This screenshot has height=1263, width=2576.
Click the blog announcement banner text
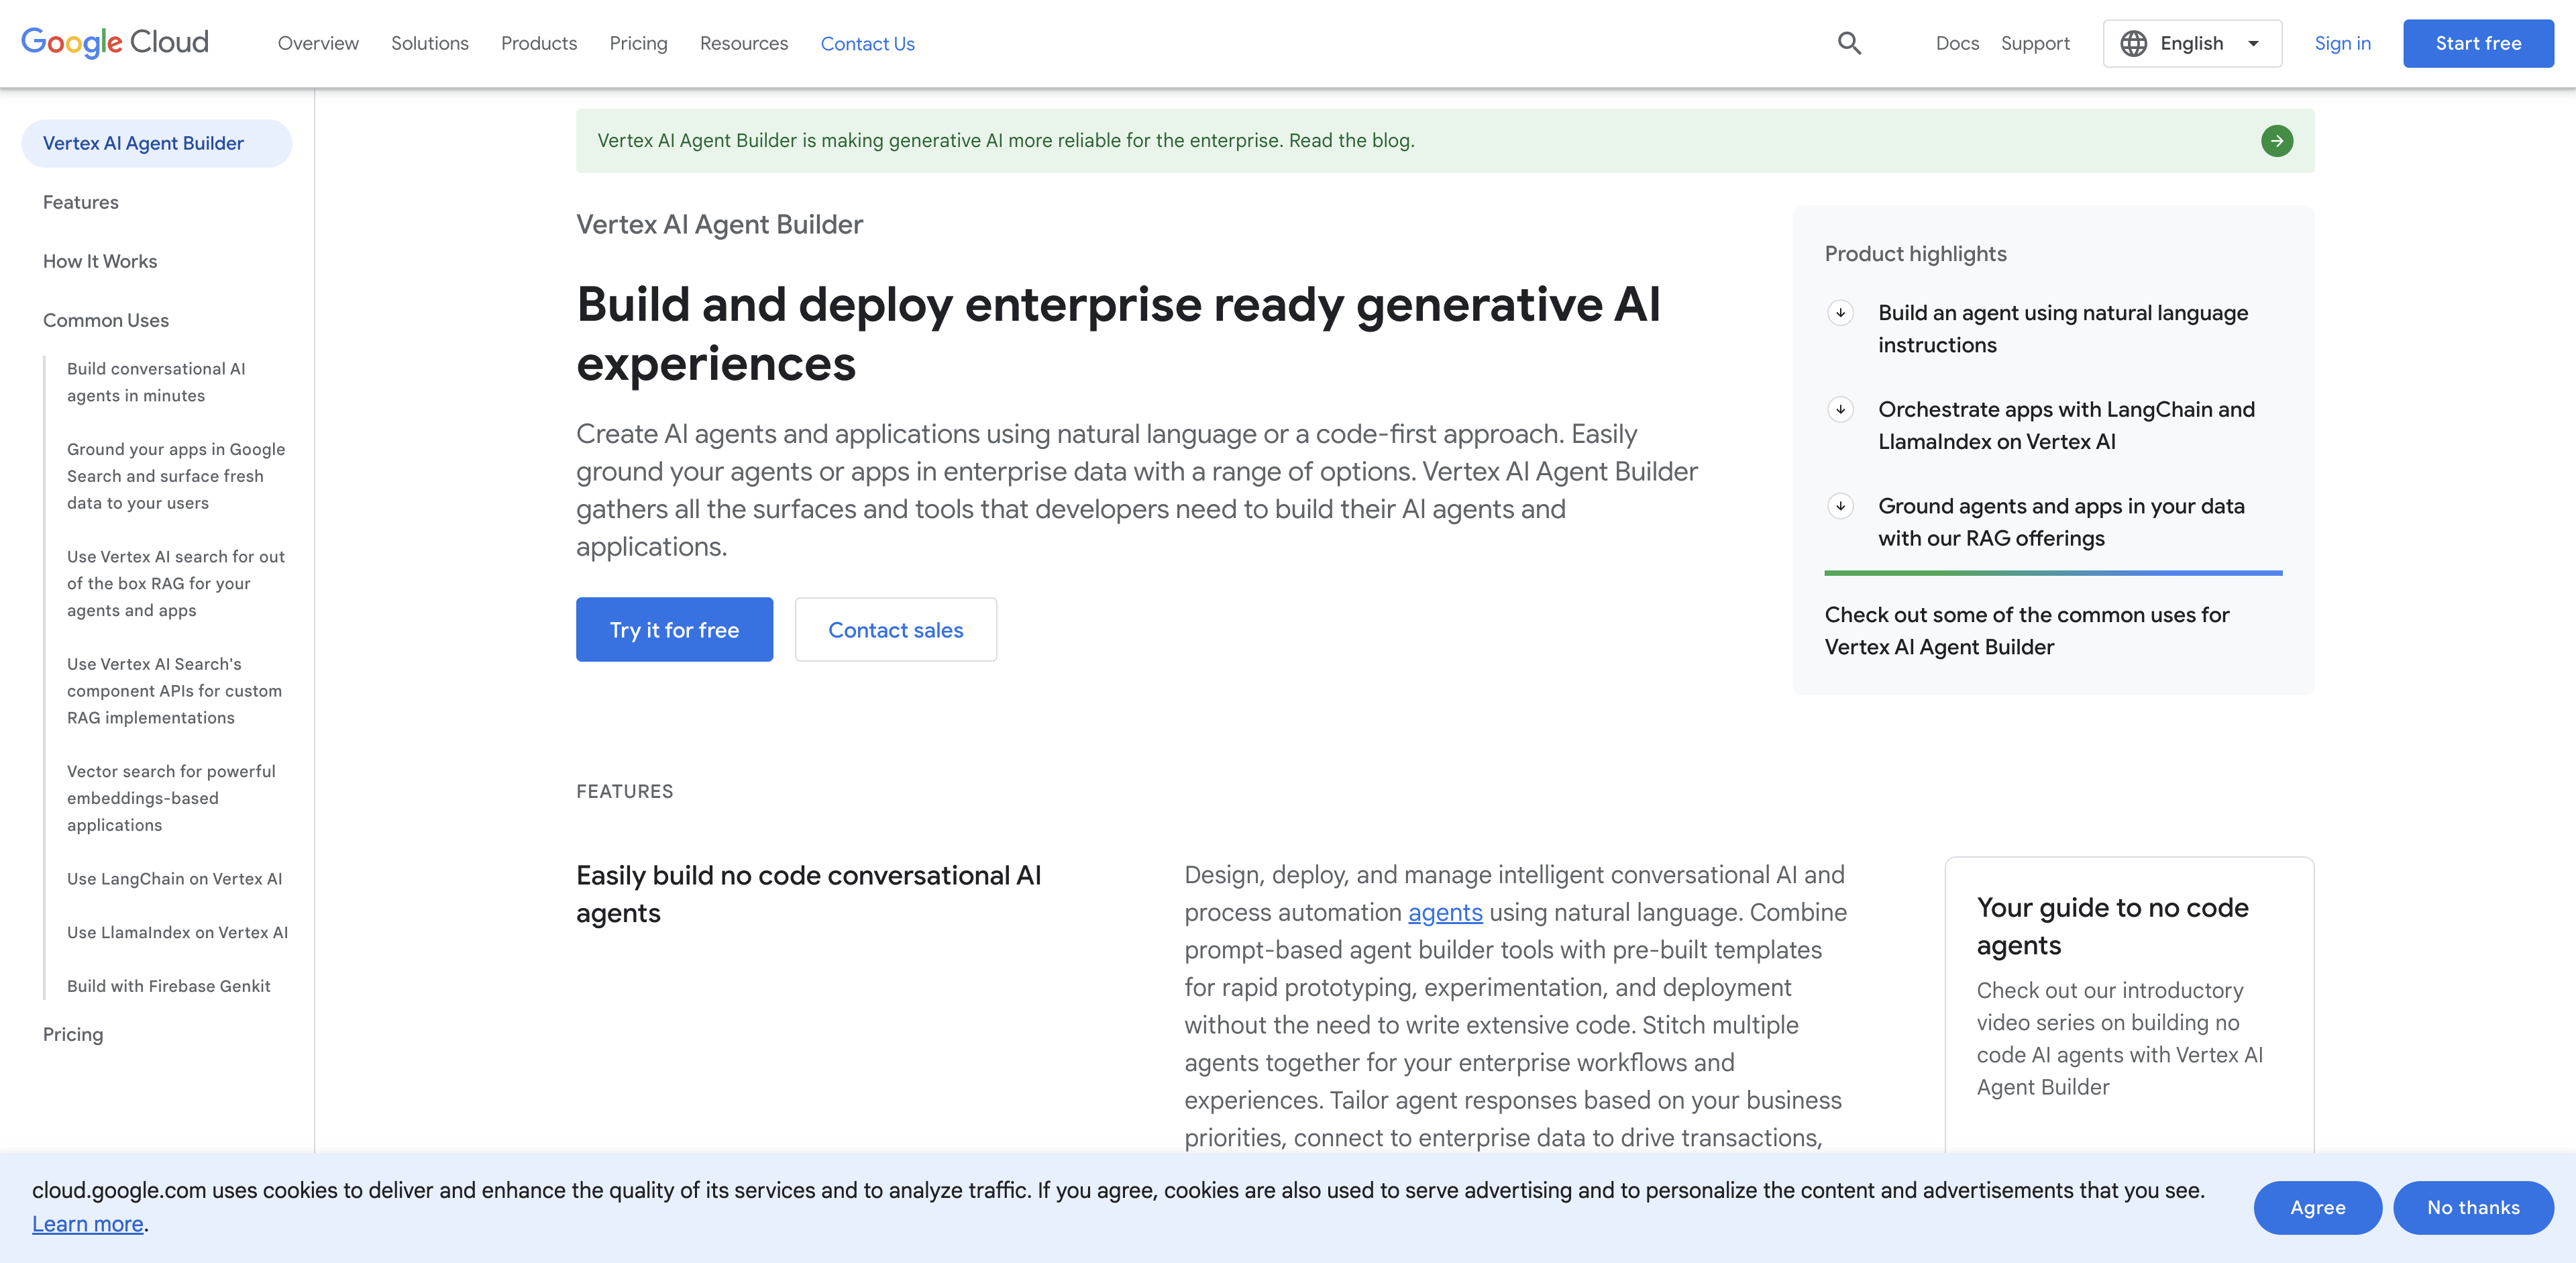coord(1006,140)
